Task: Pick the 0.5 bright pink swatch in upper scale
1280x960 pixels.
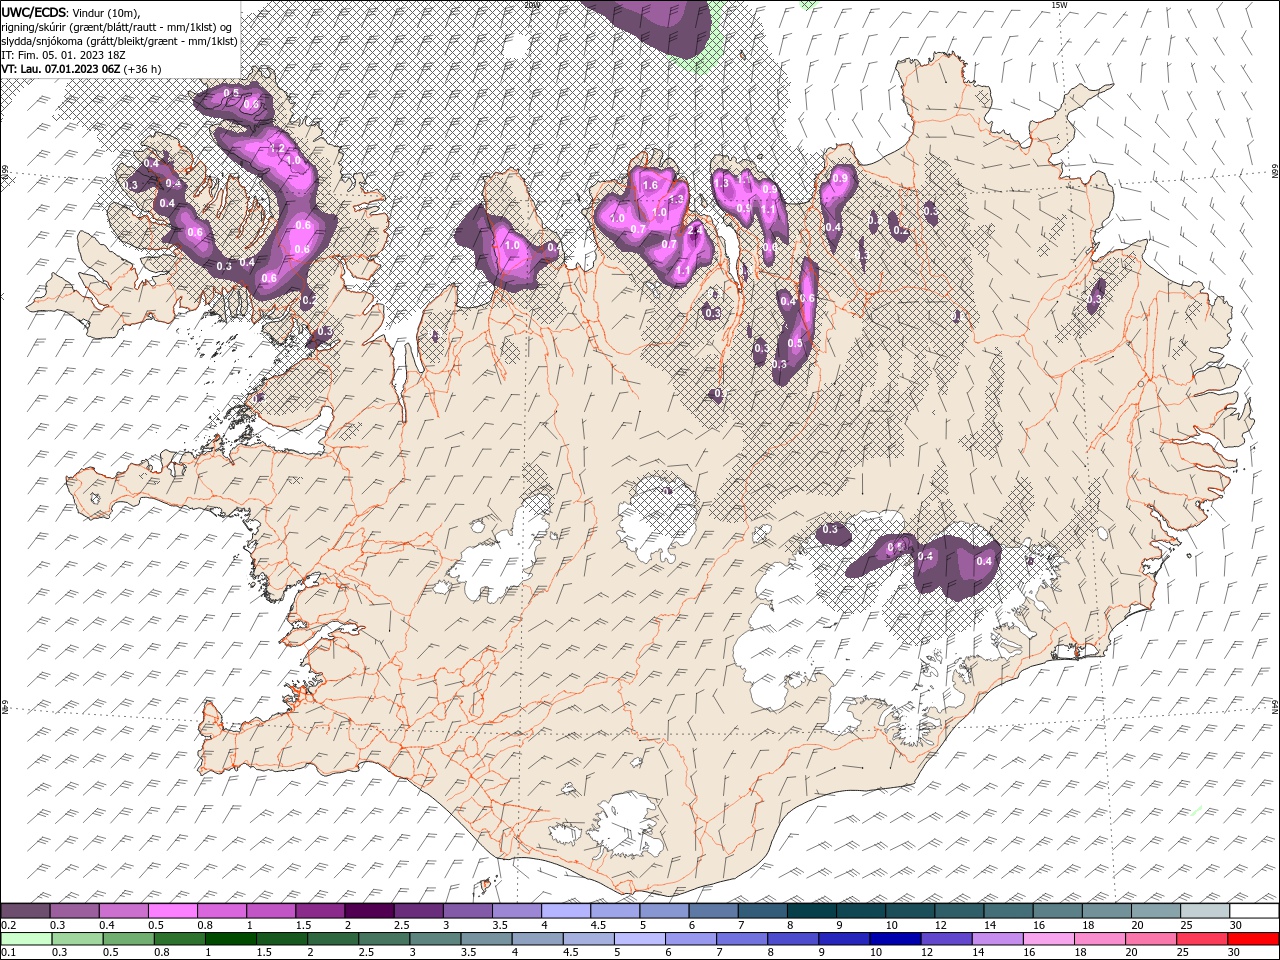Action: (x=172, y=911)
